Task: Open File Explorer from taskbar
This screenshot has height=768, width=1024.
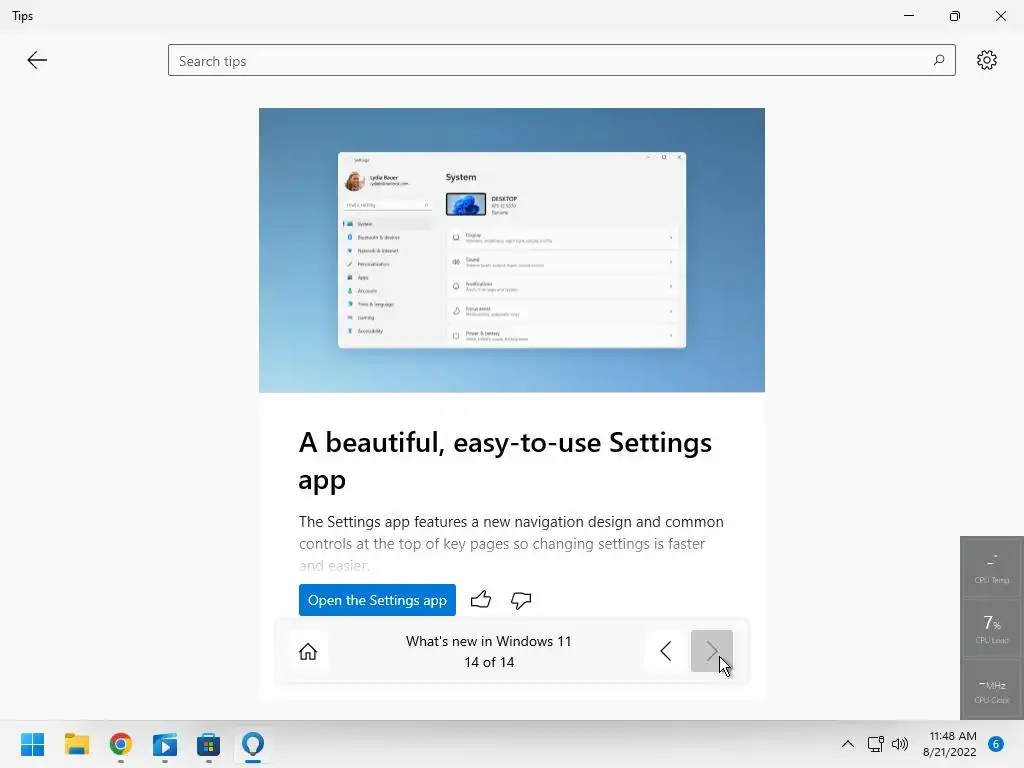Action: click(76, 744)
